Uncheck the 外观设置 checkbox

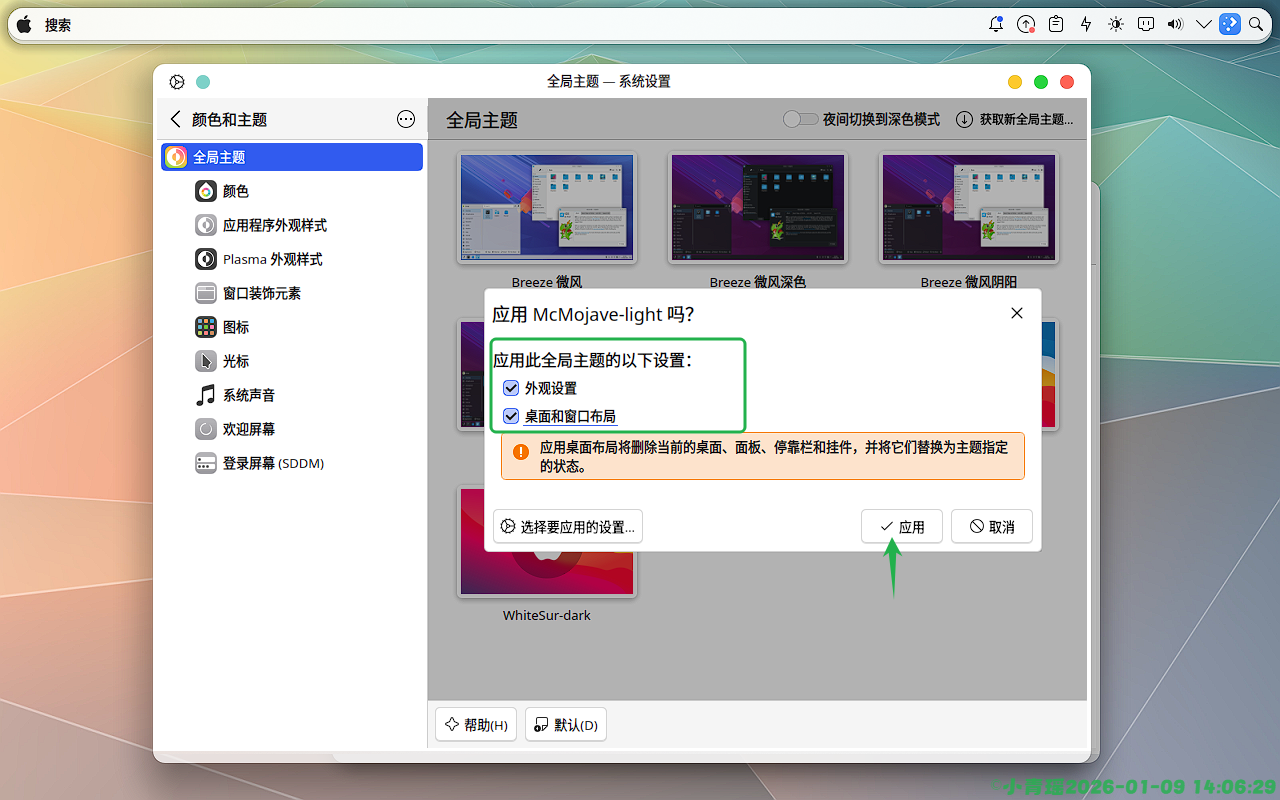tap(511, 388)
